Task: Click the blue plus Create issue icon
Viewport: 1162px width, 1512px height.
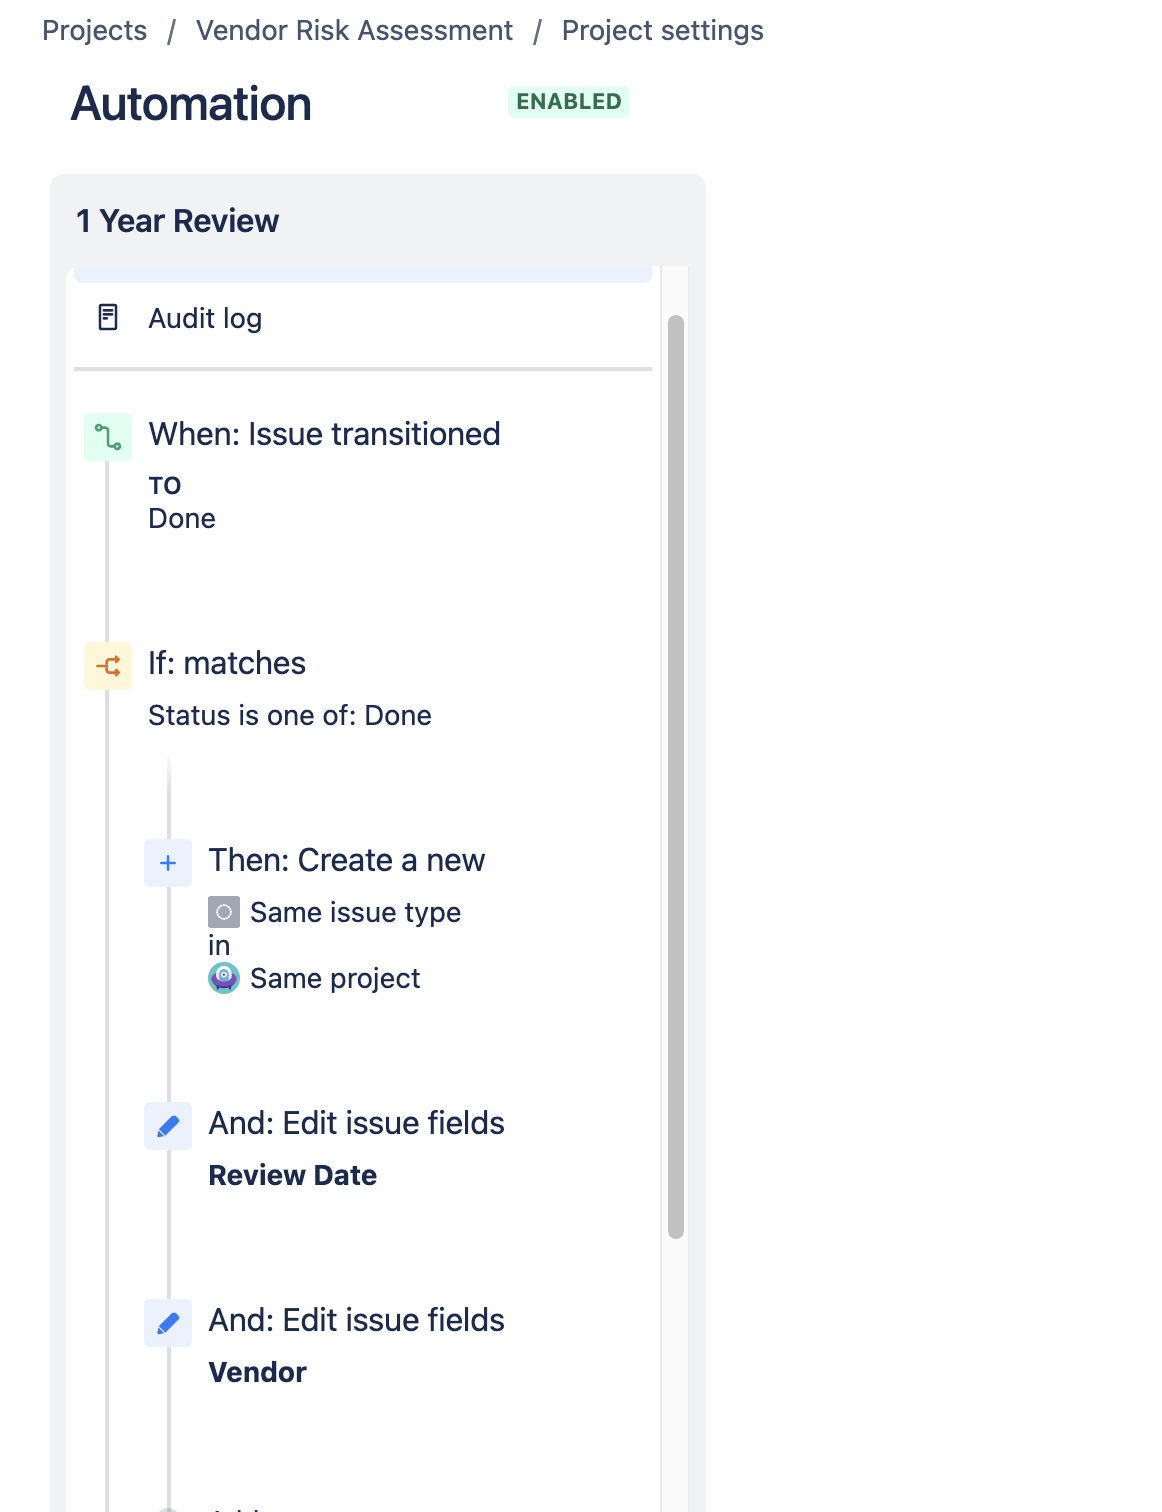Action: click(168, 863)
